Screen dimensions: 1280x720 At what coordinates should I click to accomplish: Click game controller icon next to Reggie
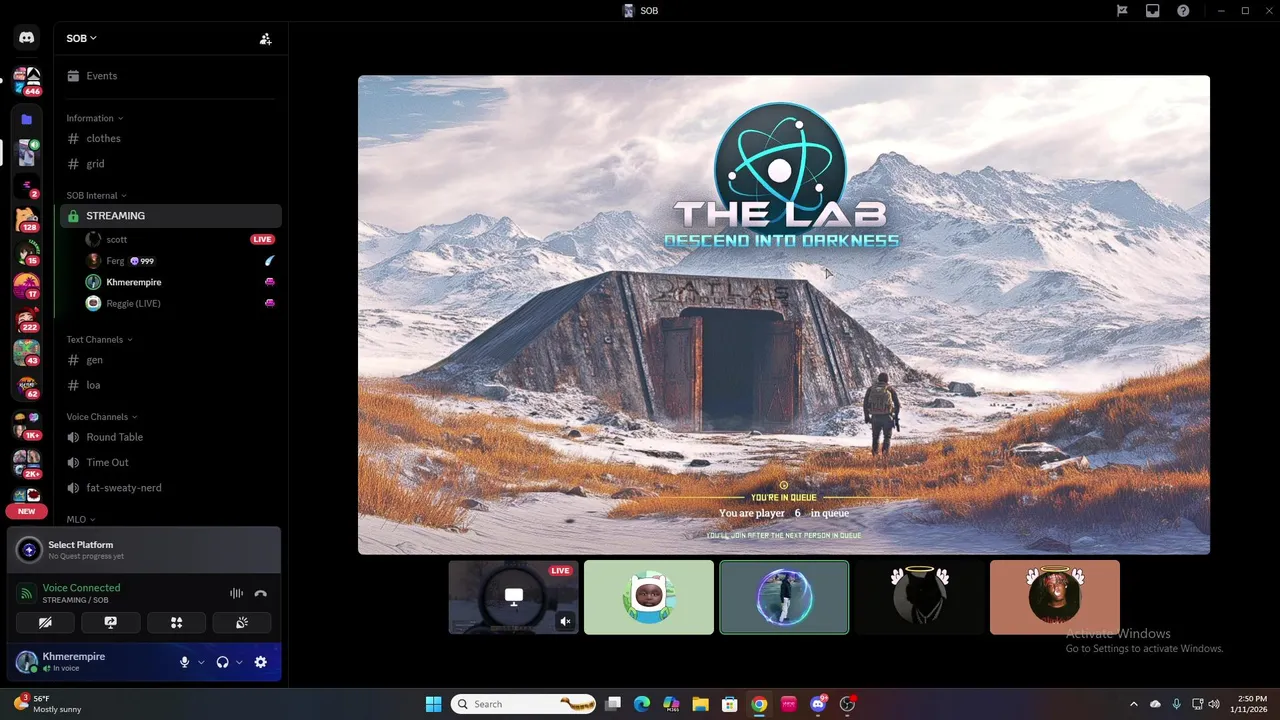click(269, 303)
